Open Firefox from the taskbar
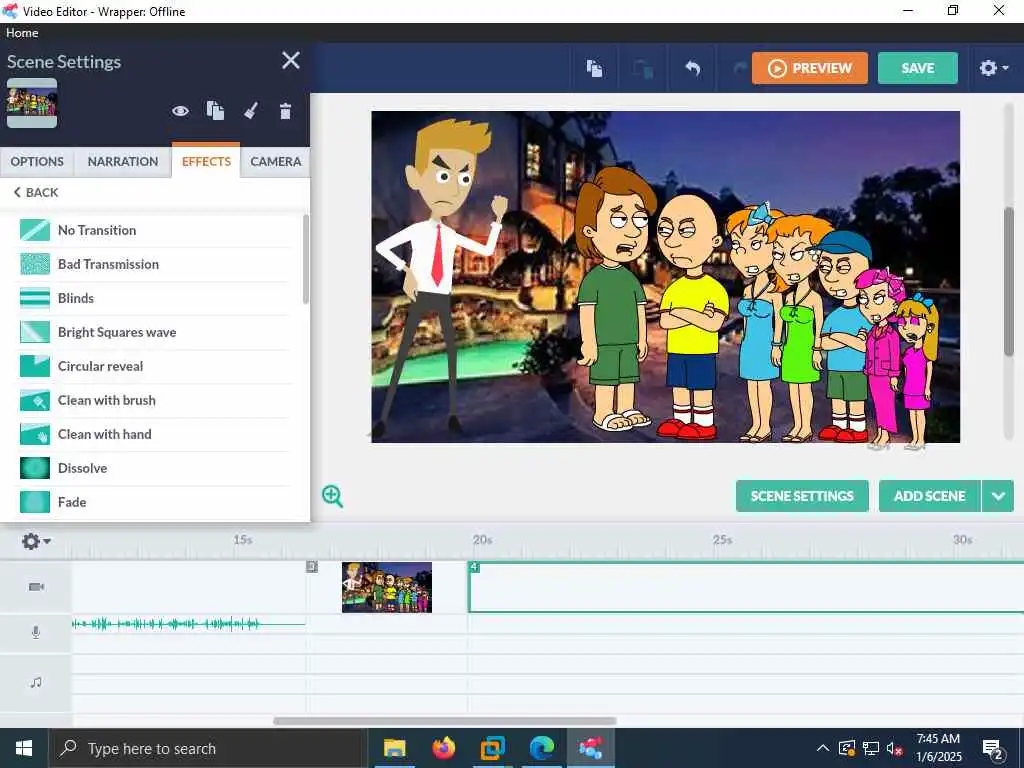Screen dimensions: 1024x768 pos(443,748)
